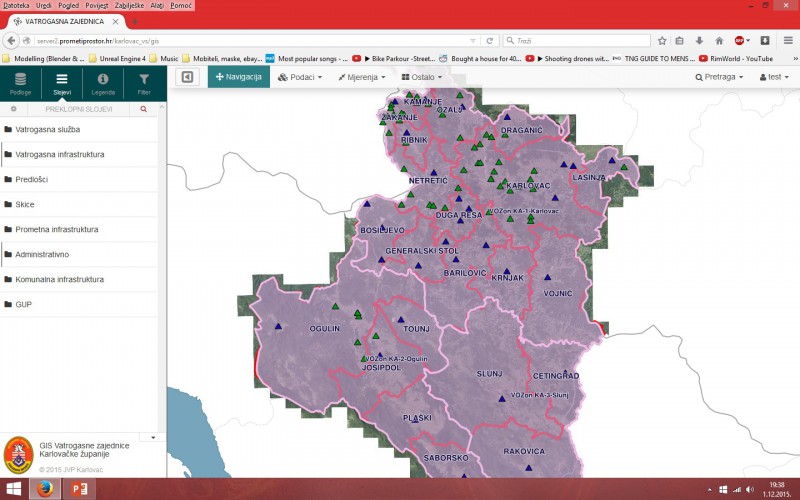Click the layer settings gear icon

coord(14,108)
